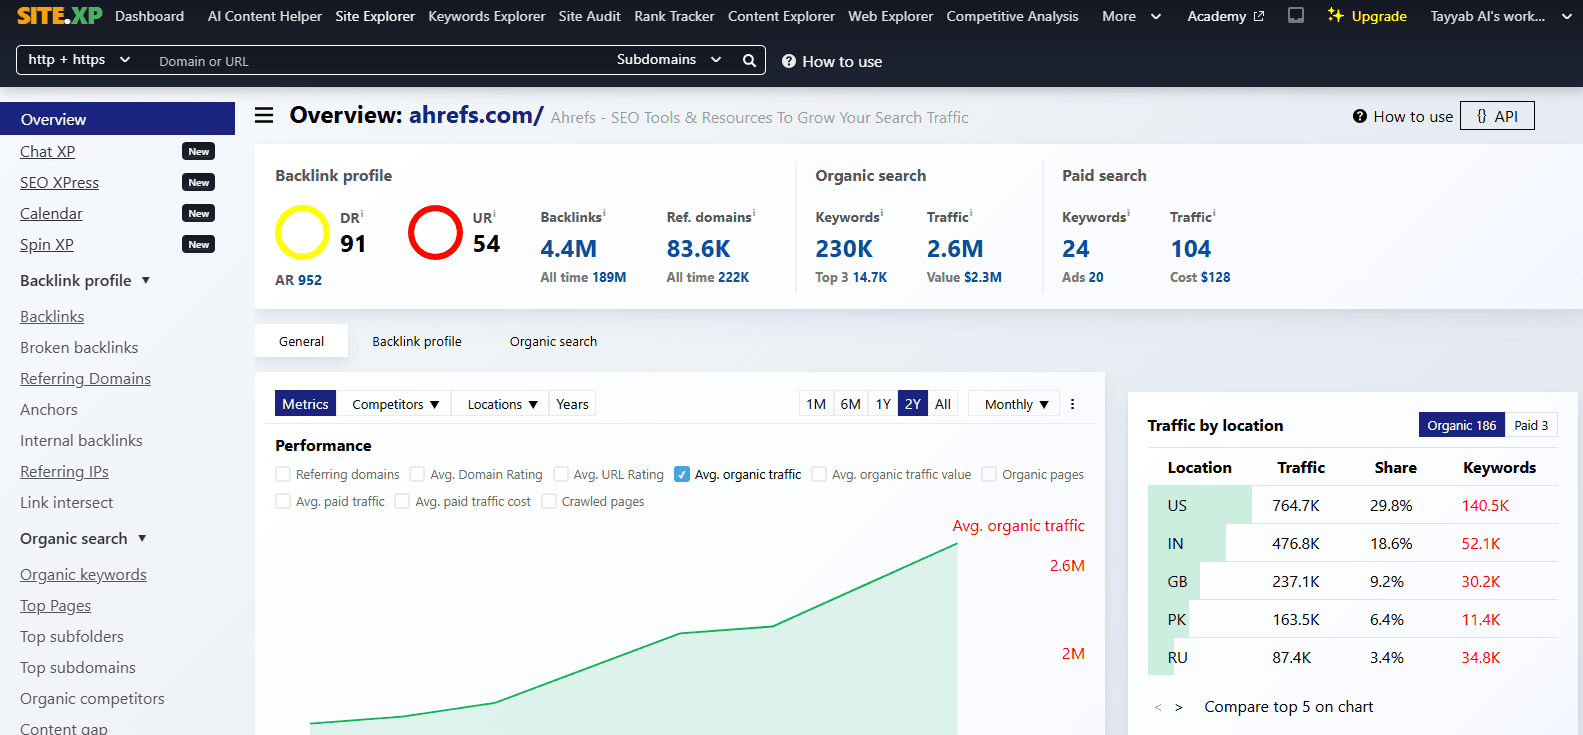Image resolution: width=1583 pixels, height=735 pixels.
Task: Open the Referring Domains sidebar link
Action: (x=85, y=378)
